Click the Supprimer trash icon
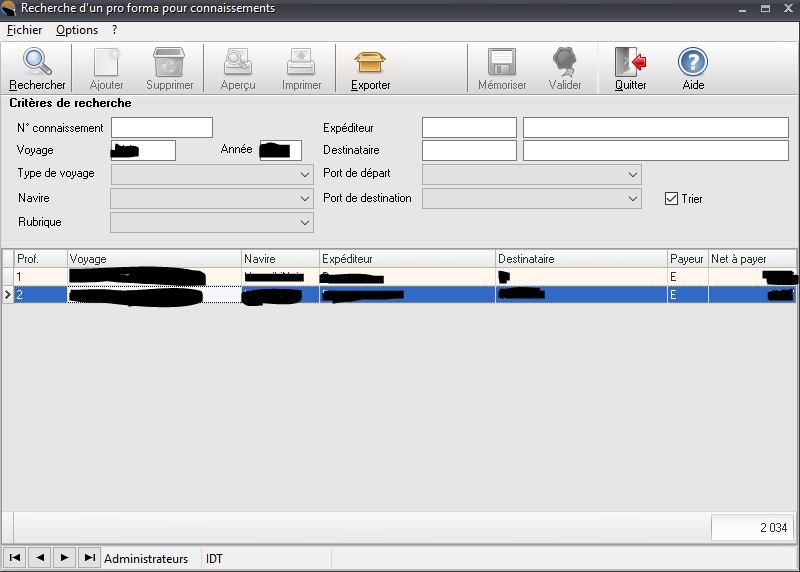Screen dimensions: 800x572 (x=169, y=63)
